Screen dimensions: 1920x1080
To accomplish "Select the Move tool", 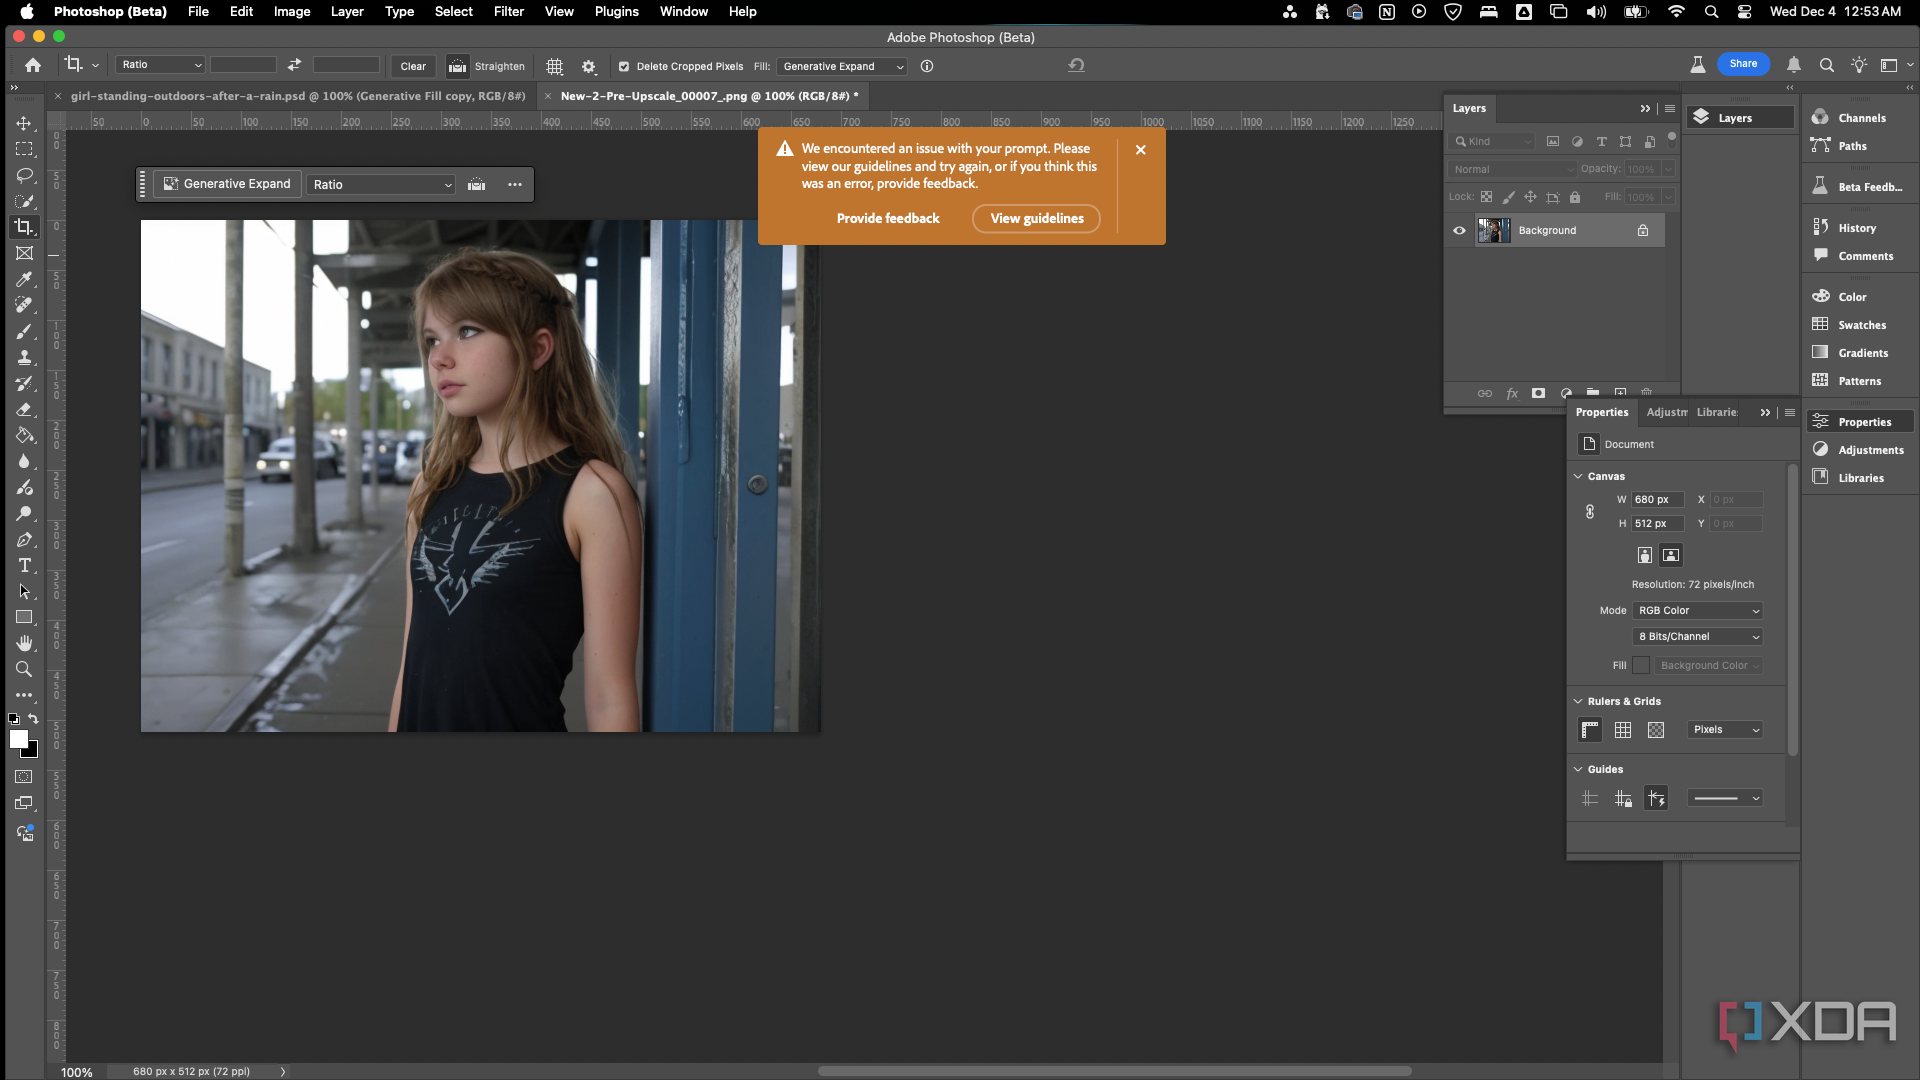I will [24, 123].
